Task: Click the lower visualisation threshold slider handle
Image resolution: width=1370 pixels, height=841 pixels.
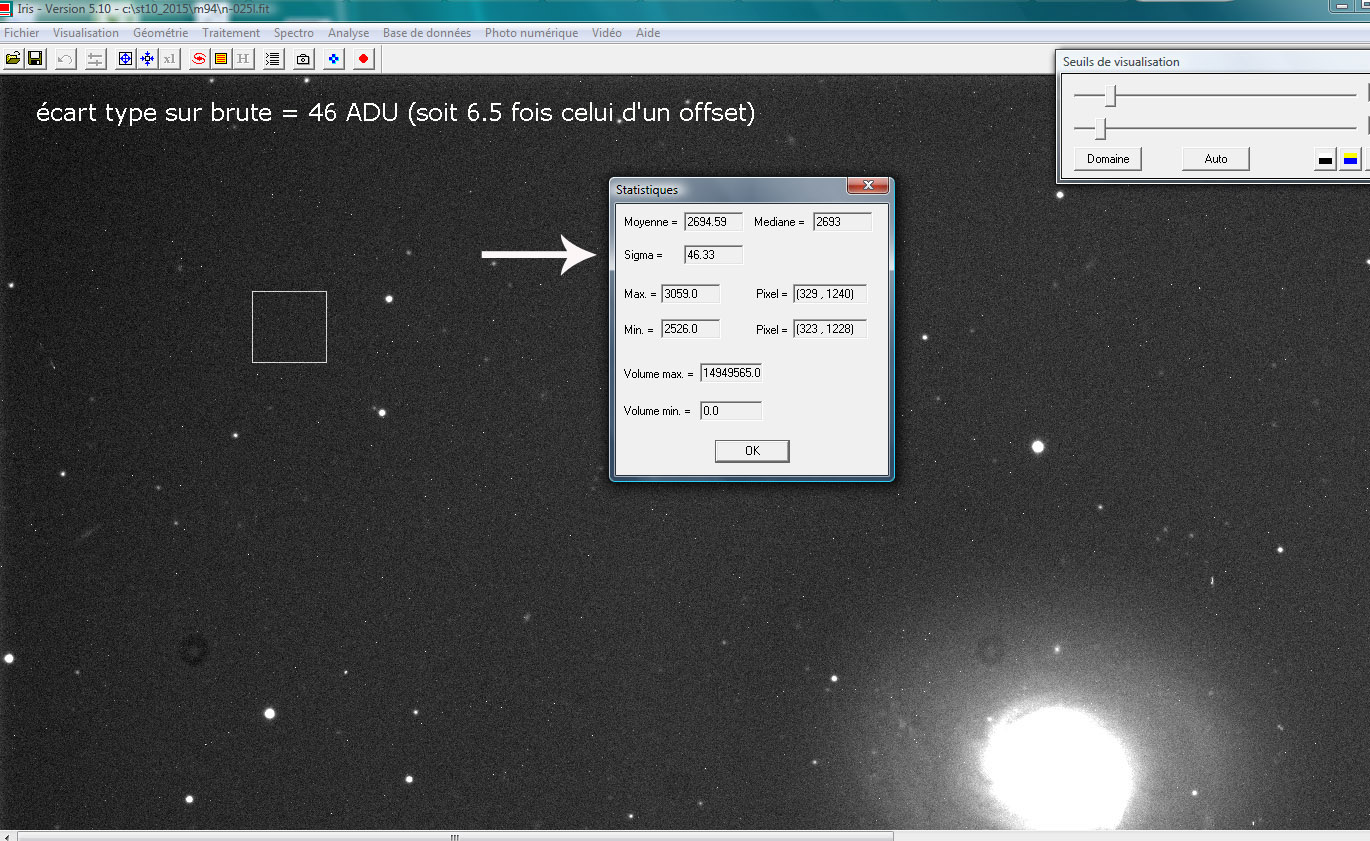Action: 1101,128
